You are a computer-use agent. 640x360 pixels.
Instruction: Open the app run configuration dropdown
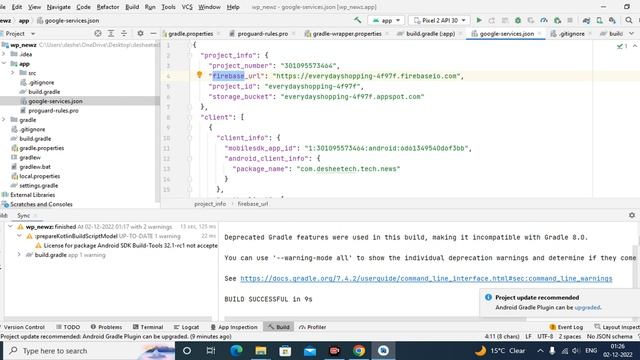(x=386, y=20)
